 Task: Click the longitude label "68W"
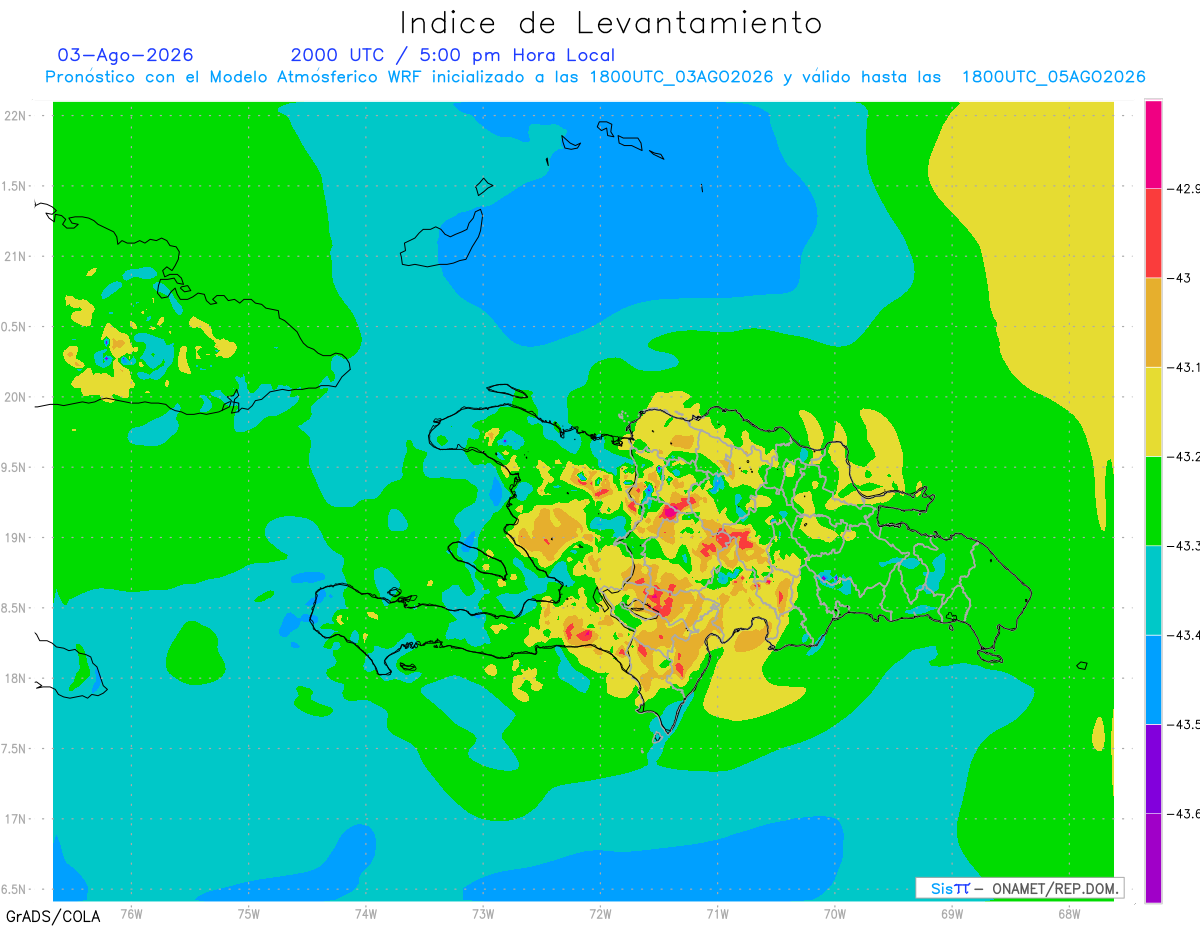(x=1069, y=913)
